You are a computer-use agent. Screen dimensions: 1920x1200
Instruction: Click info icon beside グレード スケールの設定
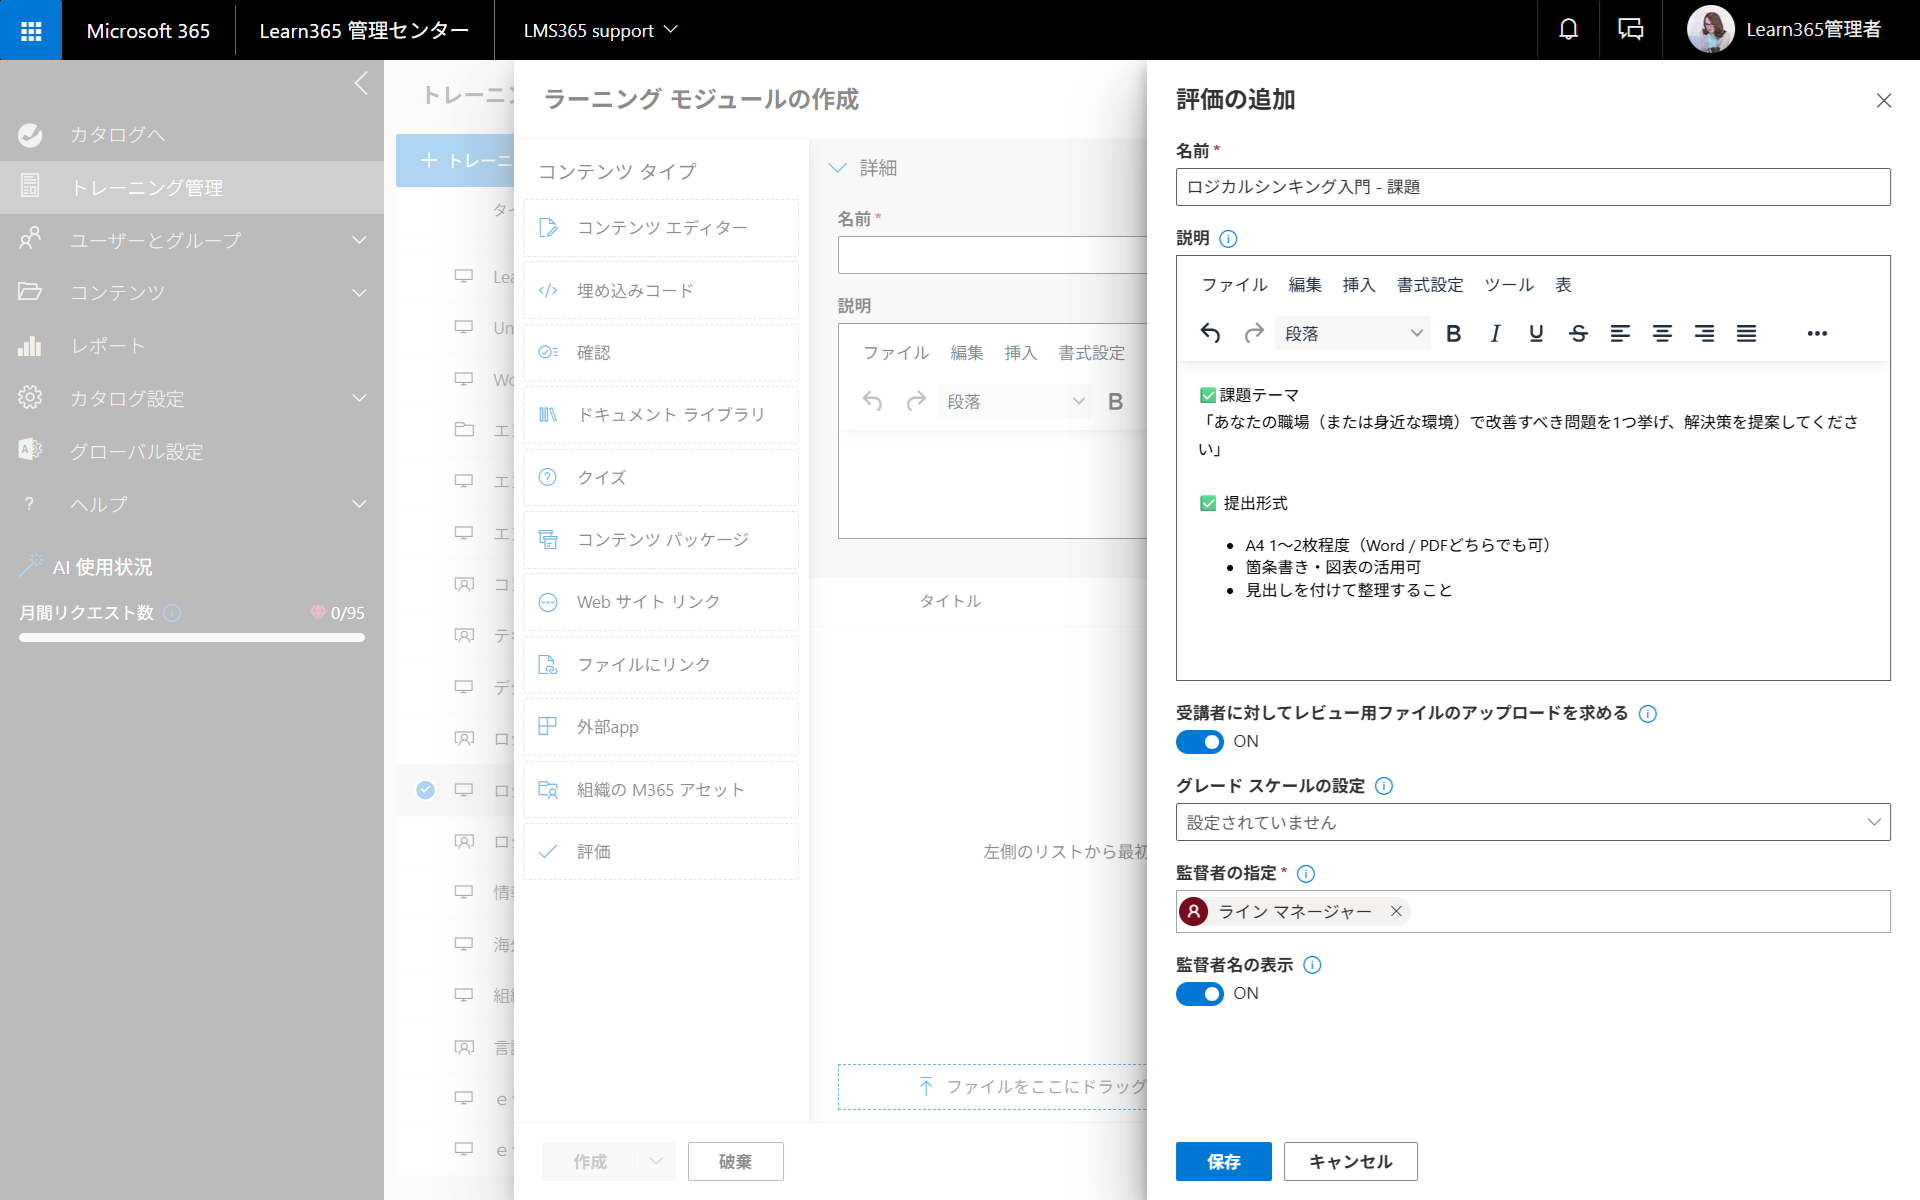click(1384, 786)
